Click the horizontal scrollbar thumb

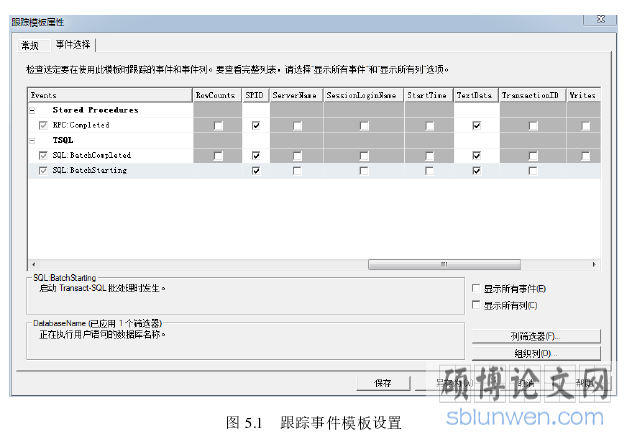(x=444, y=265)
